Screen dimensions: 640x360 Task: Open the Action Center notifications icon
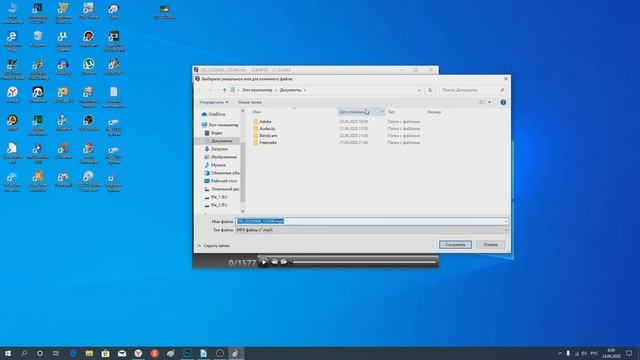coord(629,353)
